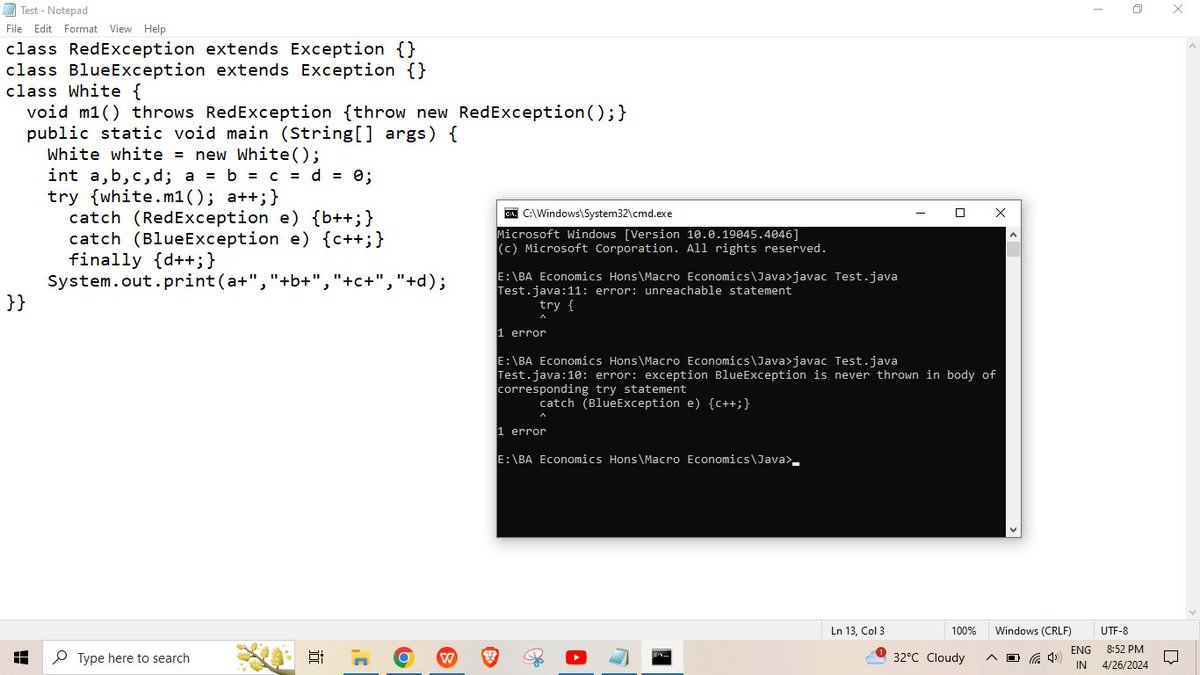Image resolution: width=1200 pixels, height=675 pixels.
Task: Click the cmd vertical scrollbar thumb
Action: (x=1013, y=249)
